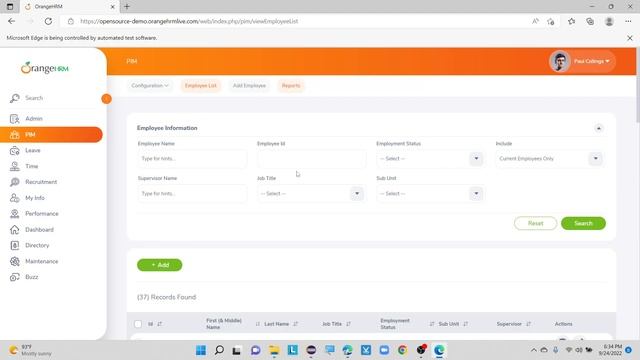Open the Job Title dropdown

click(311, 193)
